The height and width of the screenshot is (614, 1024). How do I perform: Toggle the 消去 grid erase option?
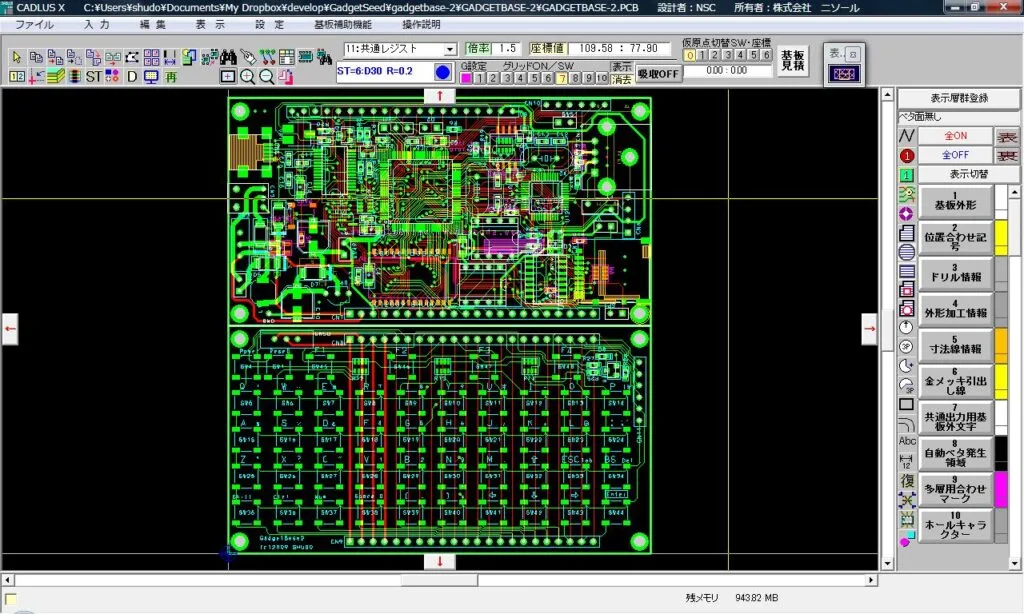click(622, 79)
